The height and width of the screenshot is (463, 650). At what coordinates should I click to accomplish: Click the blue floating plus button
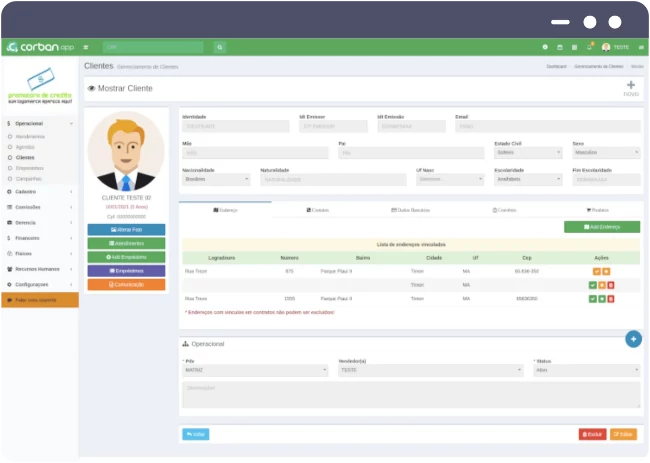(632, 339)
